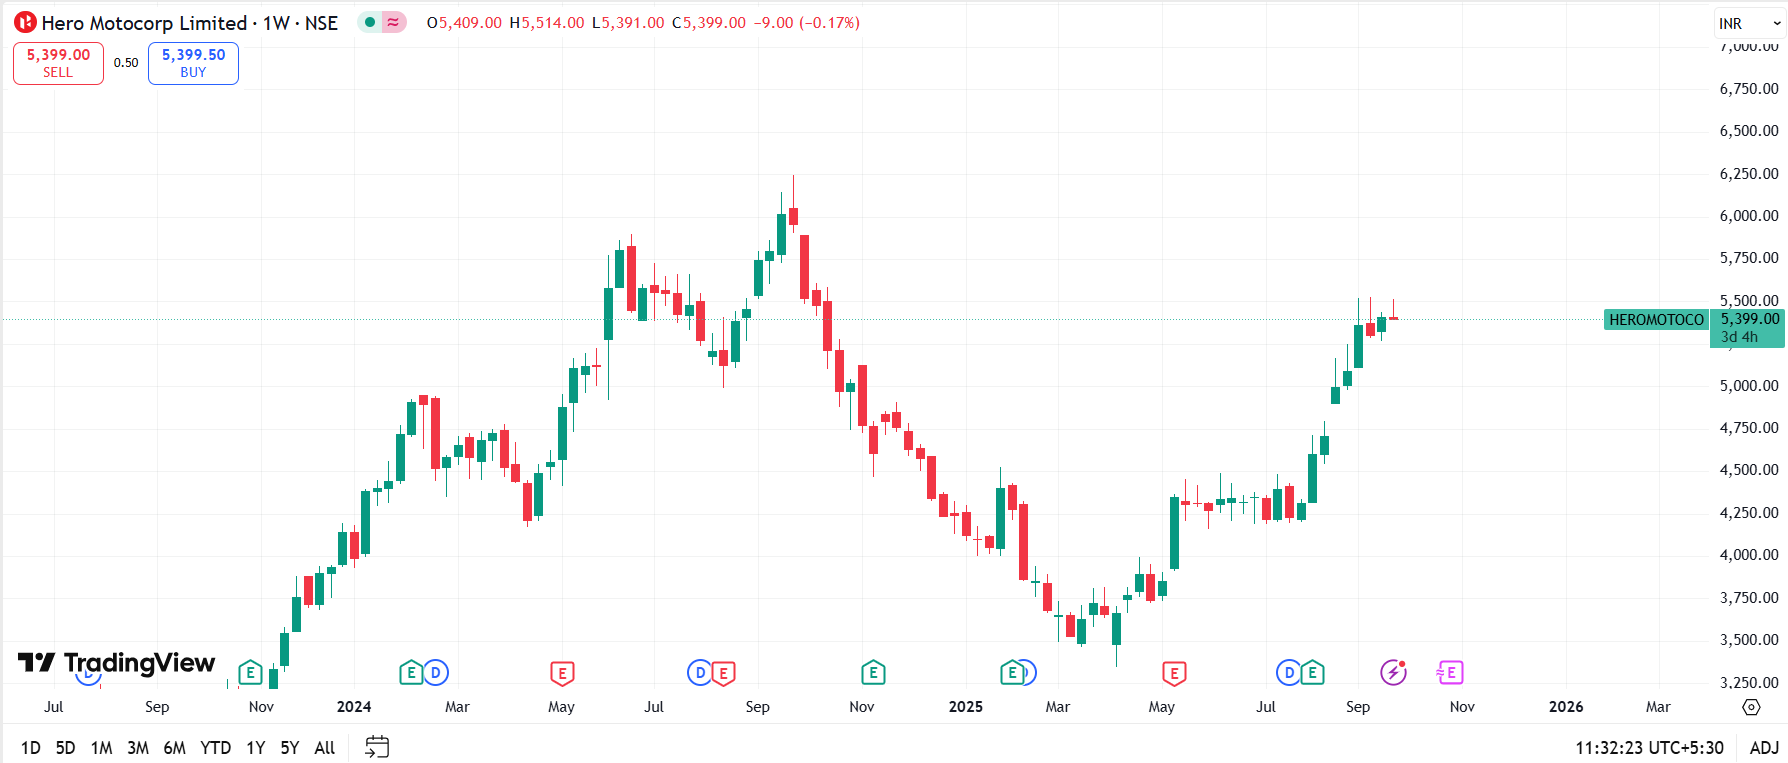1788x763 pixels.
Task: Click the pink upcoming earnings icon near November 2025
Action: click(x=1450, y=673)
